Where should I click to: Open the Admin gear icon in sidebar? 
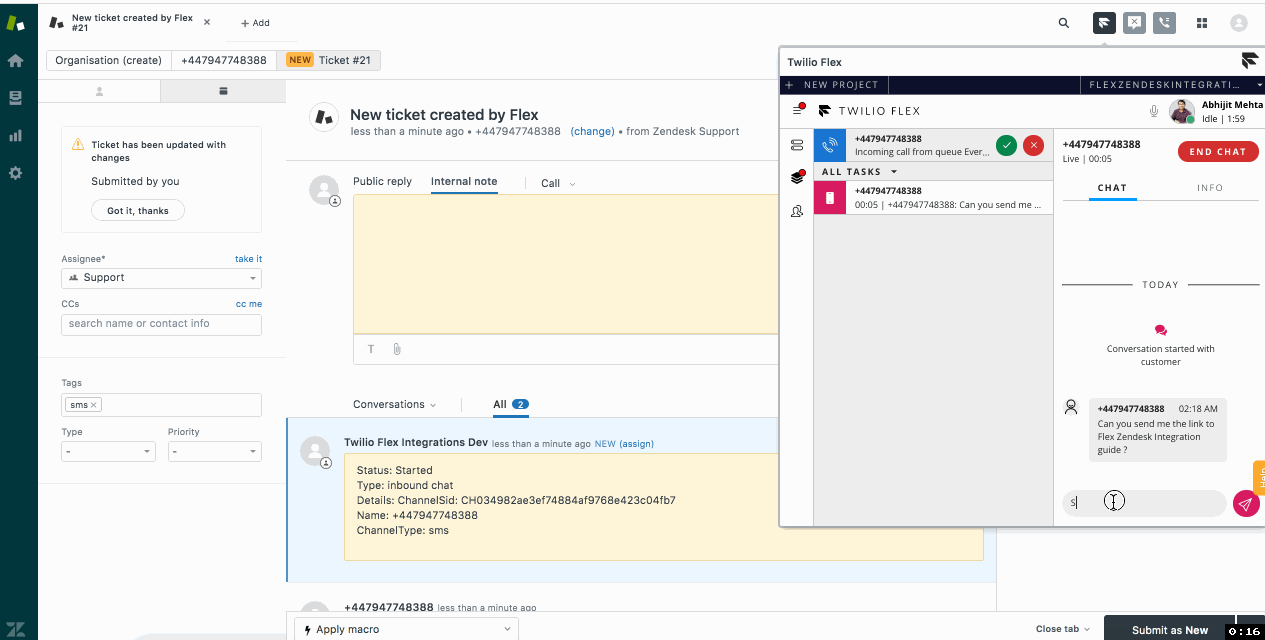tap(15, 173)
